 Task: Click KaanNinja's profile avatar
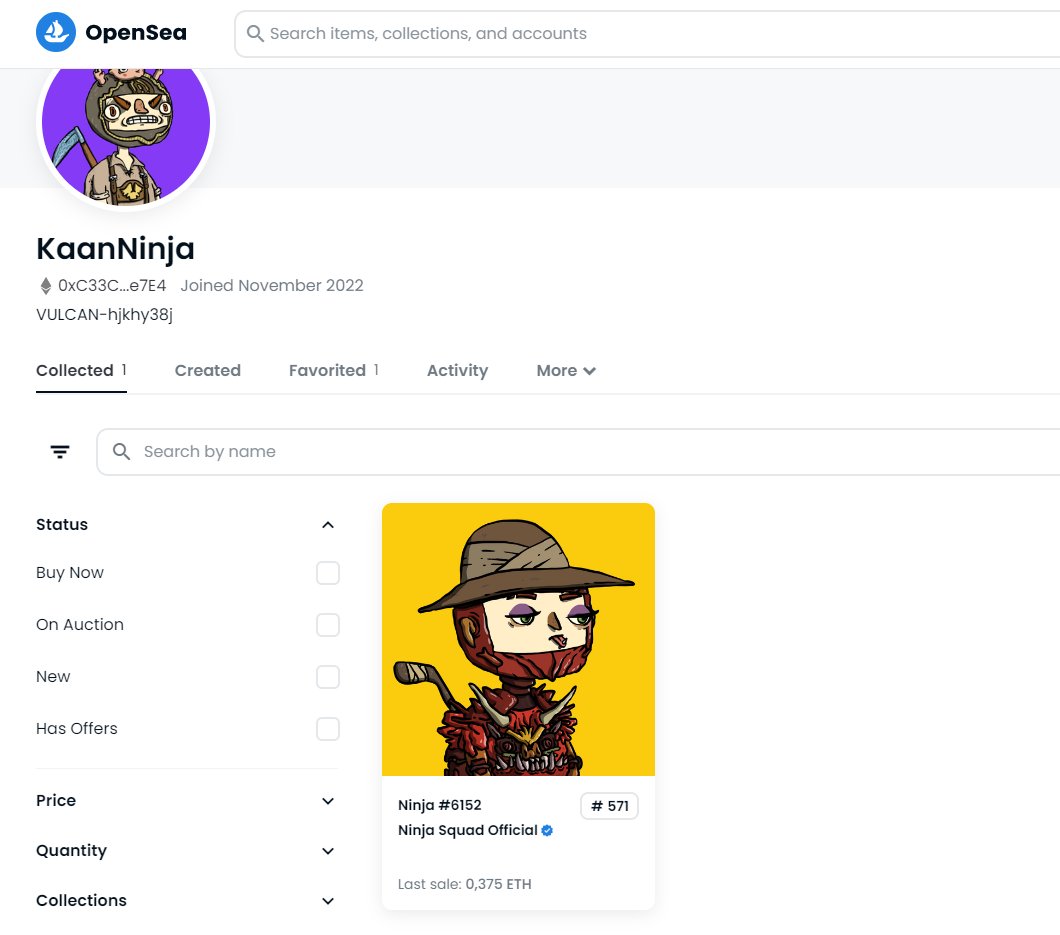click(x=124, y=122)
